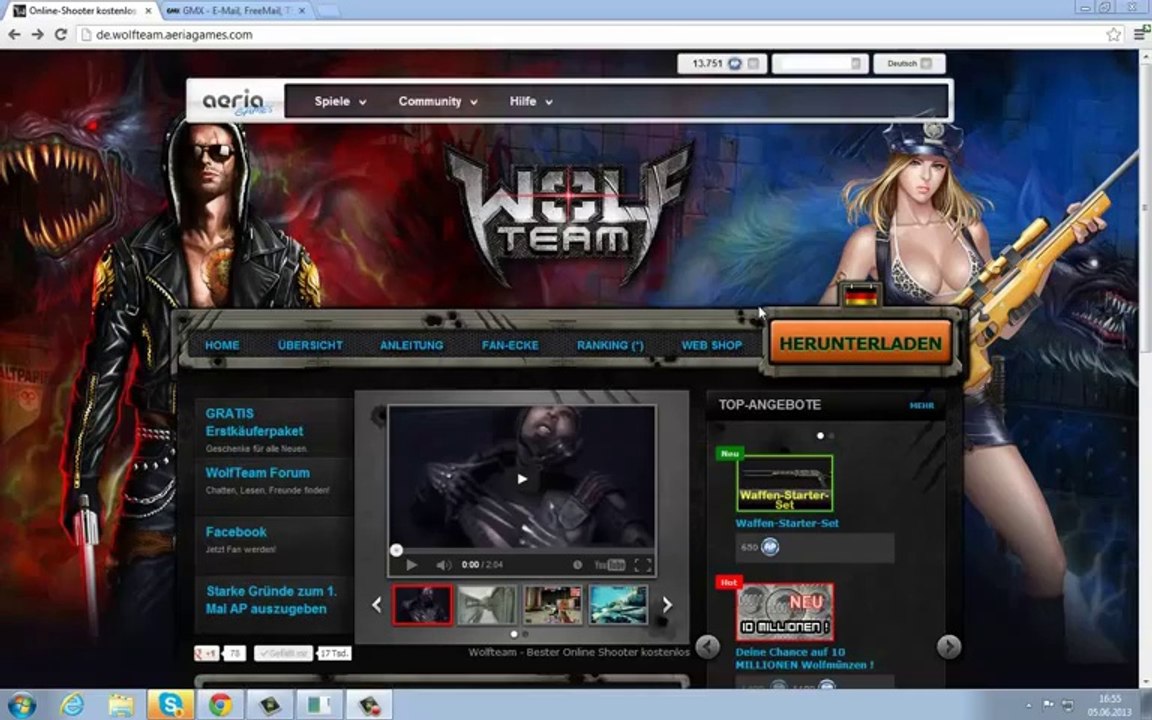1152x720 pixels.
Task: Open Windows Explorer folder in the taskbar
Action: tap(121, 705)
